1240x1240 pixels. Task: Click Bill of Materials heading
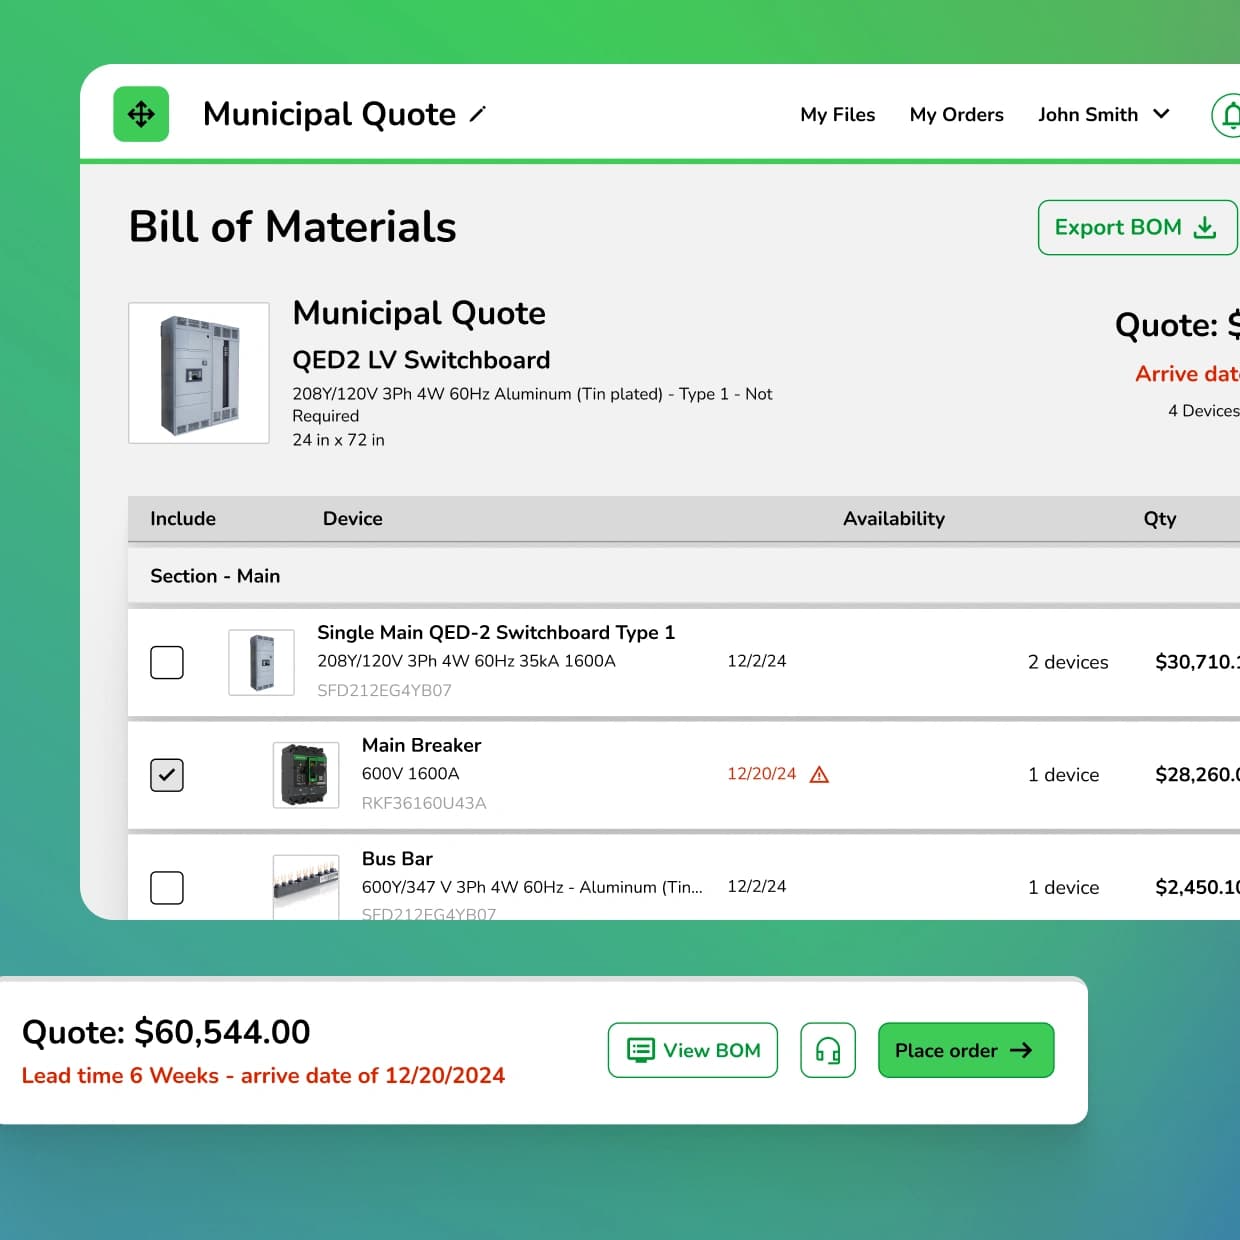click(x=293, y=227)
